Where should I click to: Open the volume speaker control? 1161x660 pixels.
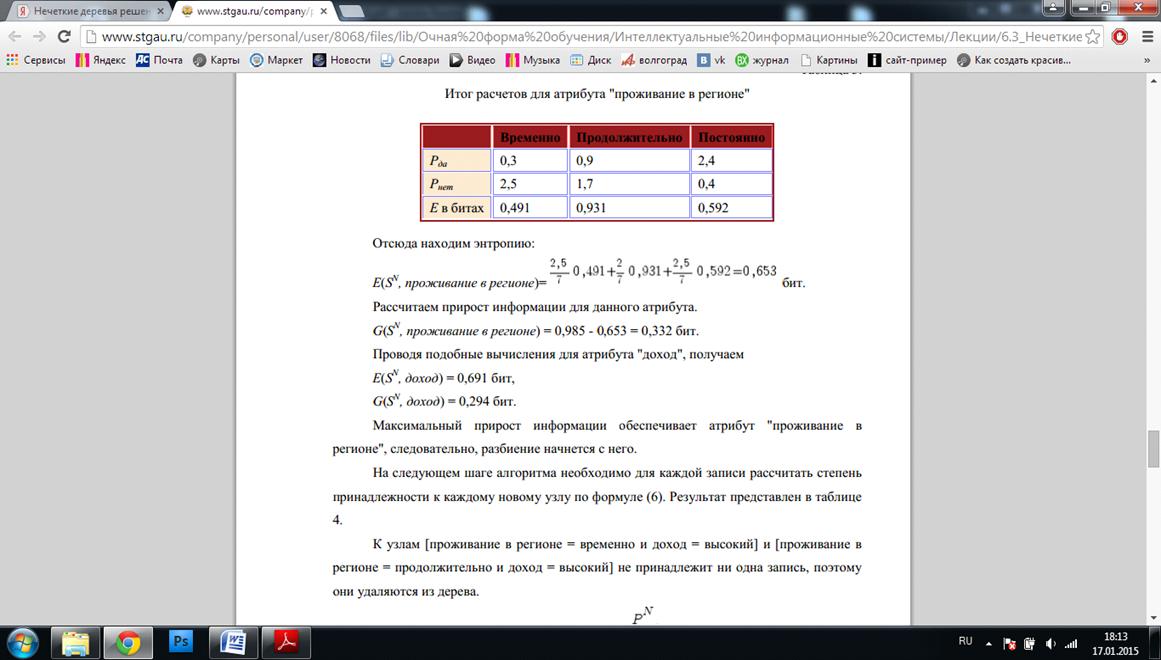(x=1050, y=644)
